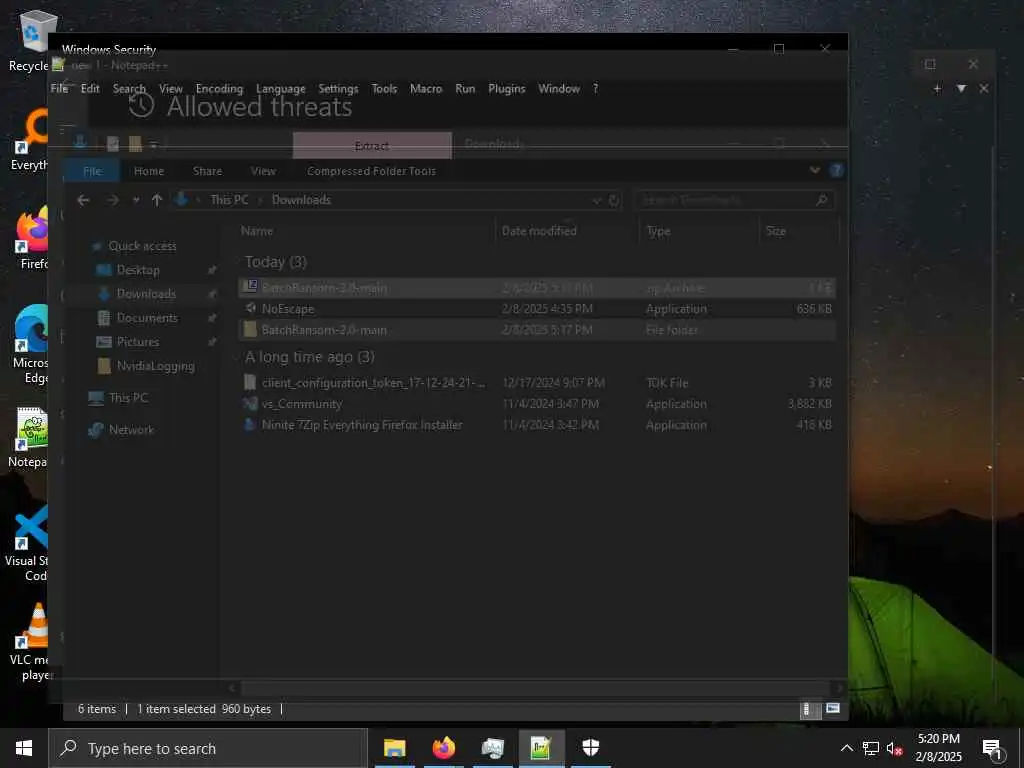Open the volume tray icon
The image size is (1024, 768).
[x=894, y=748]
